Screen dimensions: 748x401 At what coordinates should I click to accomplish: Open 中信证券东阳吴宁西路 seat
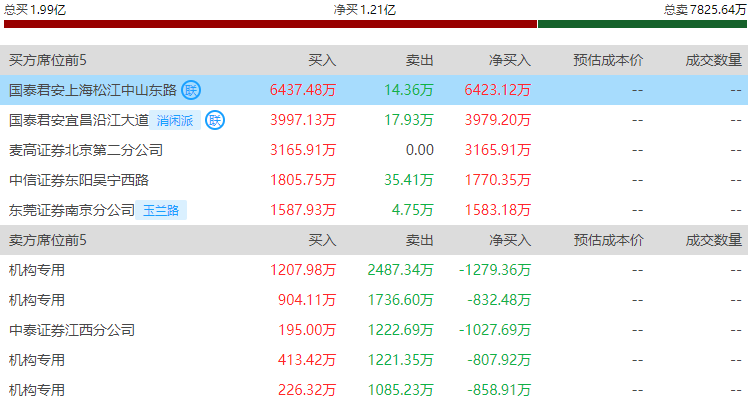[79, 180]
